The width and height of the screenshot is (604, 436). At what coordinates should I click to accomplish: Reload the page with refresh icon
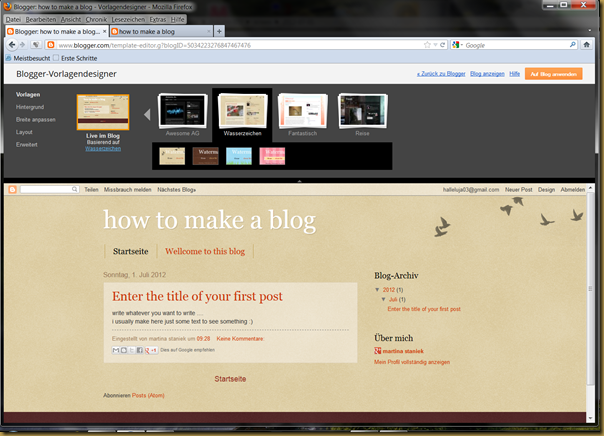pyautogui.click(x=443, y=45)
